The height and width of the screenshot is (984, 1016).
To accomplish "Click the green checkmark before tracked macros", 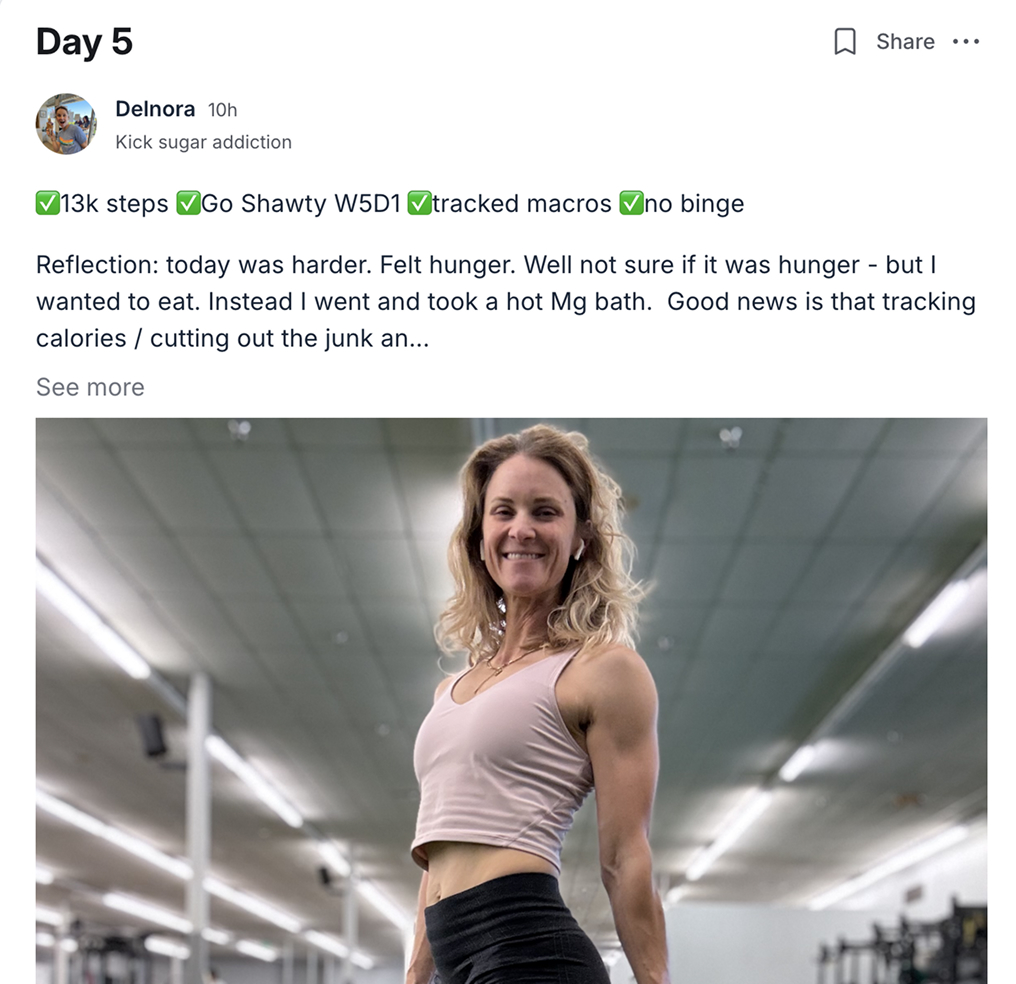I will coord(420,203).
